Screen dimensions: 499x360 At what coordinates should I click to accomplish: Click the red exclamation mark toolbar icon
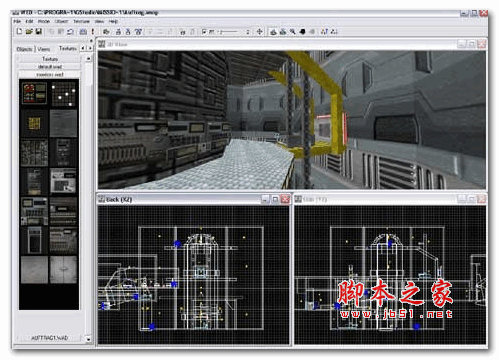coord(93,32)
